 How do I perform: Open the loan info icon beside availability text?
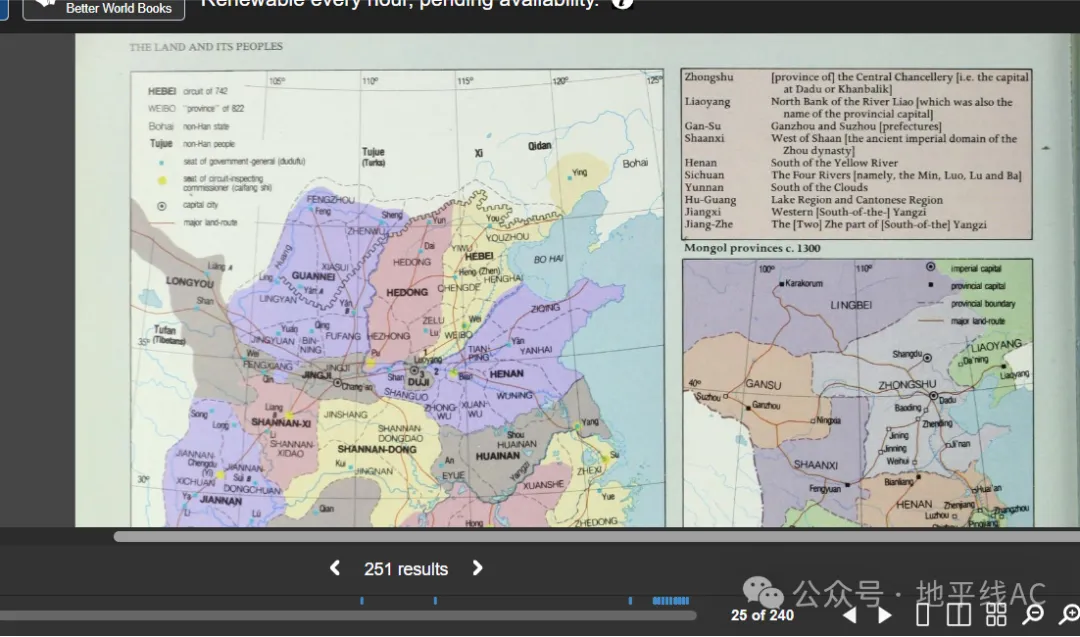click(x=622, y=3)
